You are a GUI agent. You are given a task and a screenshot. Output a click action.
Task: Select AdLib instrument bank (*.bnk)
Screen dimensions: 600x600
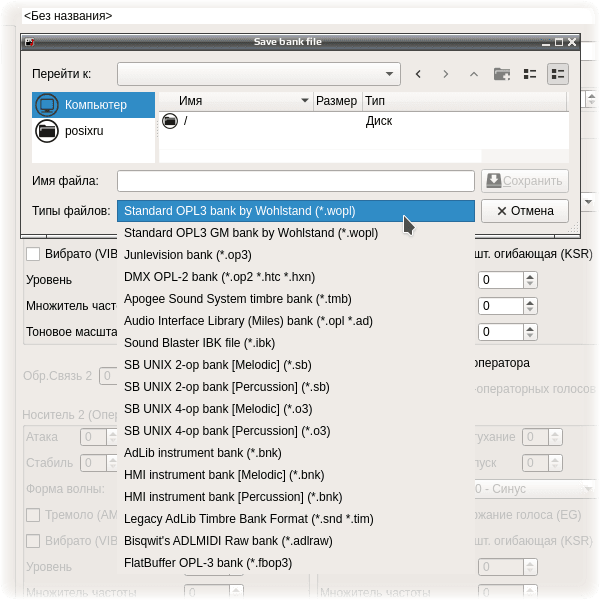(296, 453)
